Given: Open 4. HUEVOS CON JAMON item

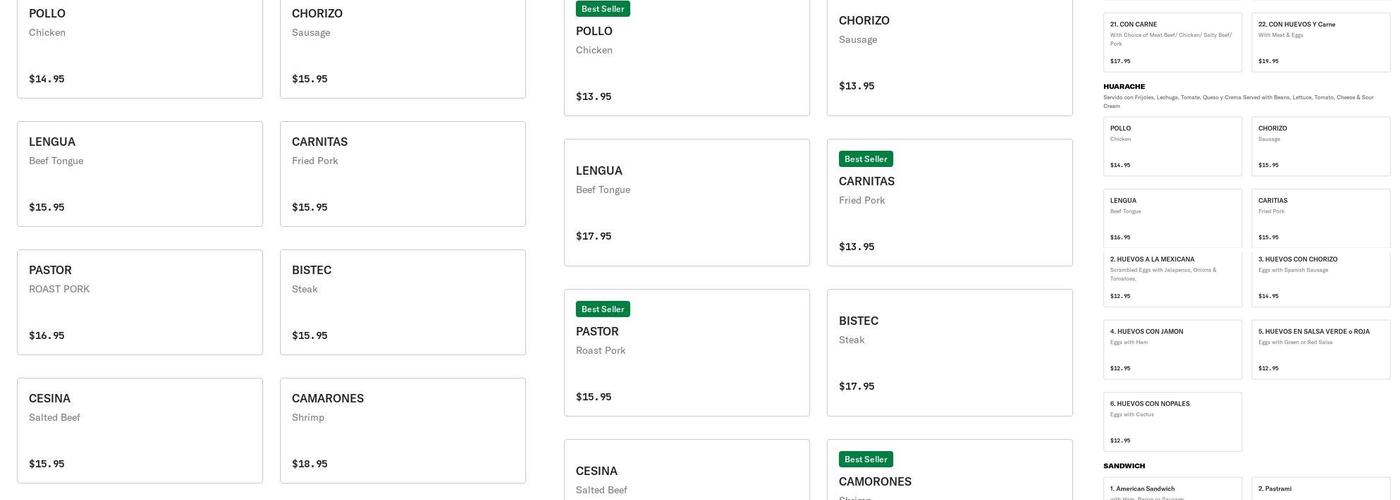Looking at the screenshot, I should coord(1172,349).
